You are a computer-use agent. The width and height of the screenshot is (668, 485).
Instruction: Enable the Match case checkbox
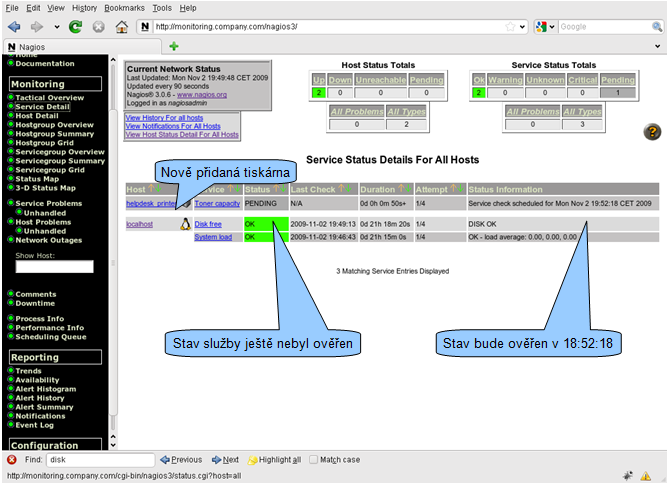tap(313, 459)
